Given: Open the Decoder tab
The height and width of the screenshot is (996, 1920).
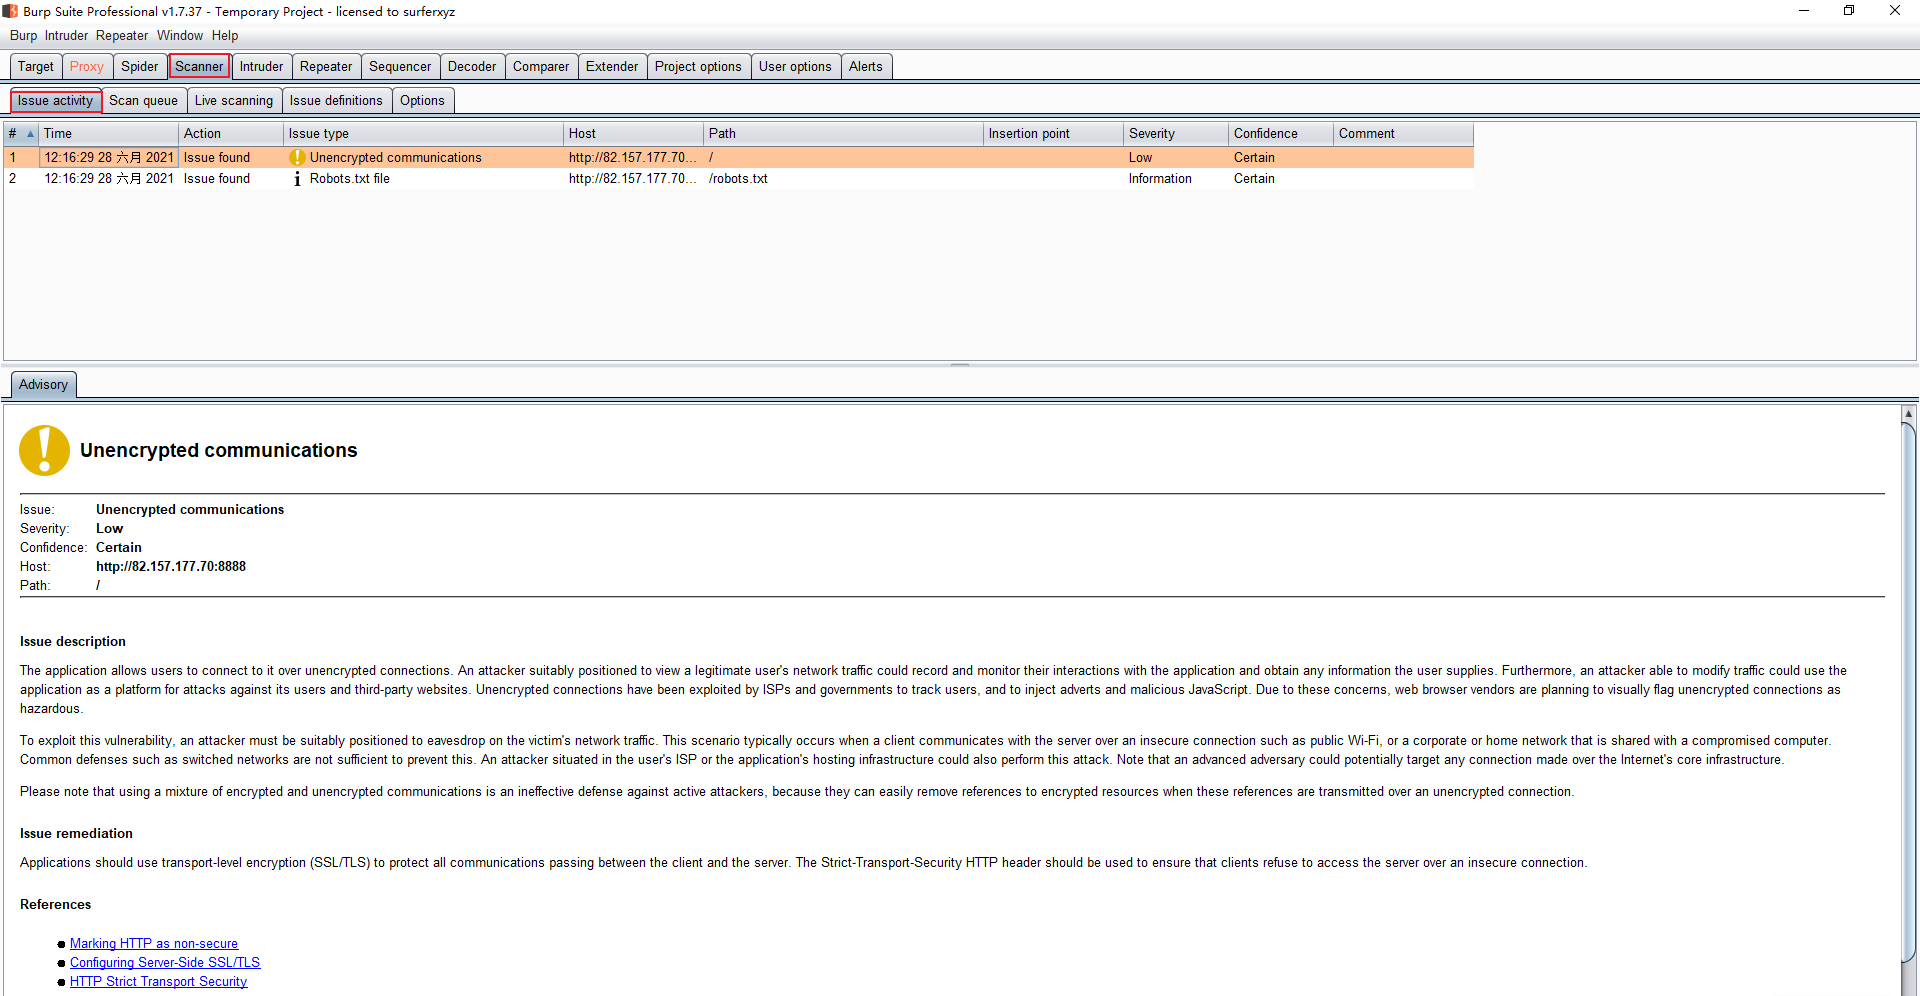Looking at the screenshot, I should click(472, 67).
